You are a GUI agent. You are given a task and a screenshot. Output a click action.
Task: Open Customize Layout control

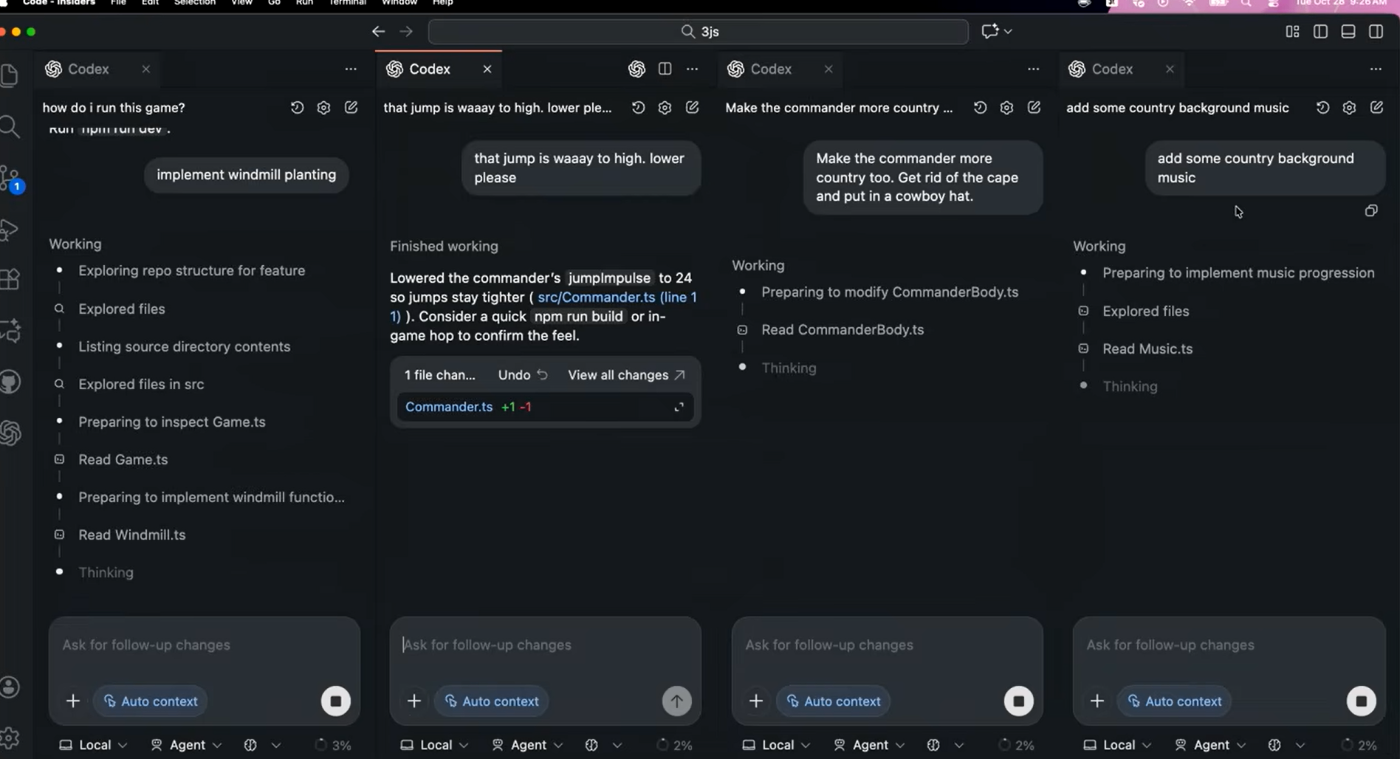tap(1292, 32)
